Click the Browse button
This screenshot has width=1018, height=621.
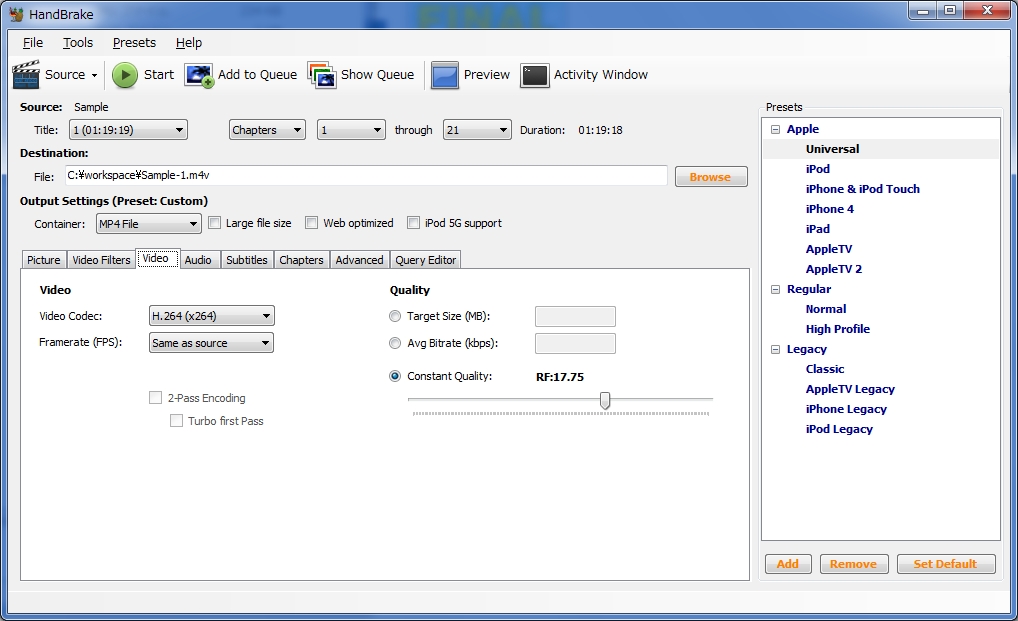(711, 177)
